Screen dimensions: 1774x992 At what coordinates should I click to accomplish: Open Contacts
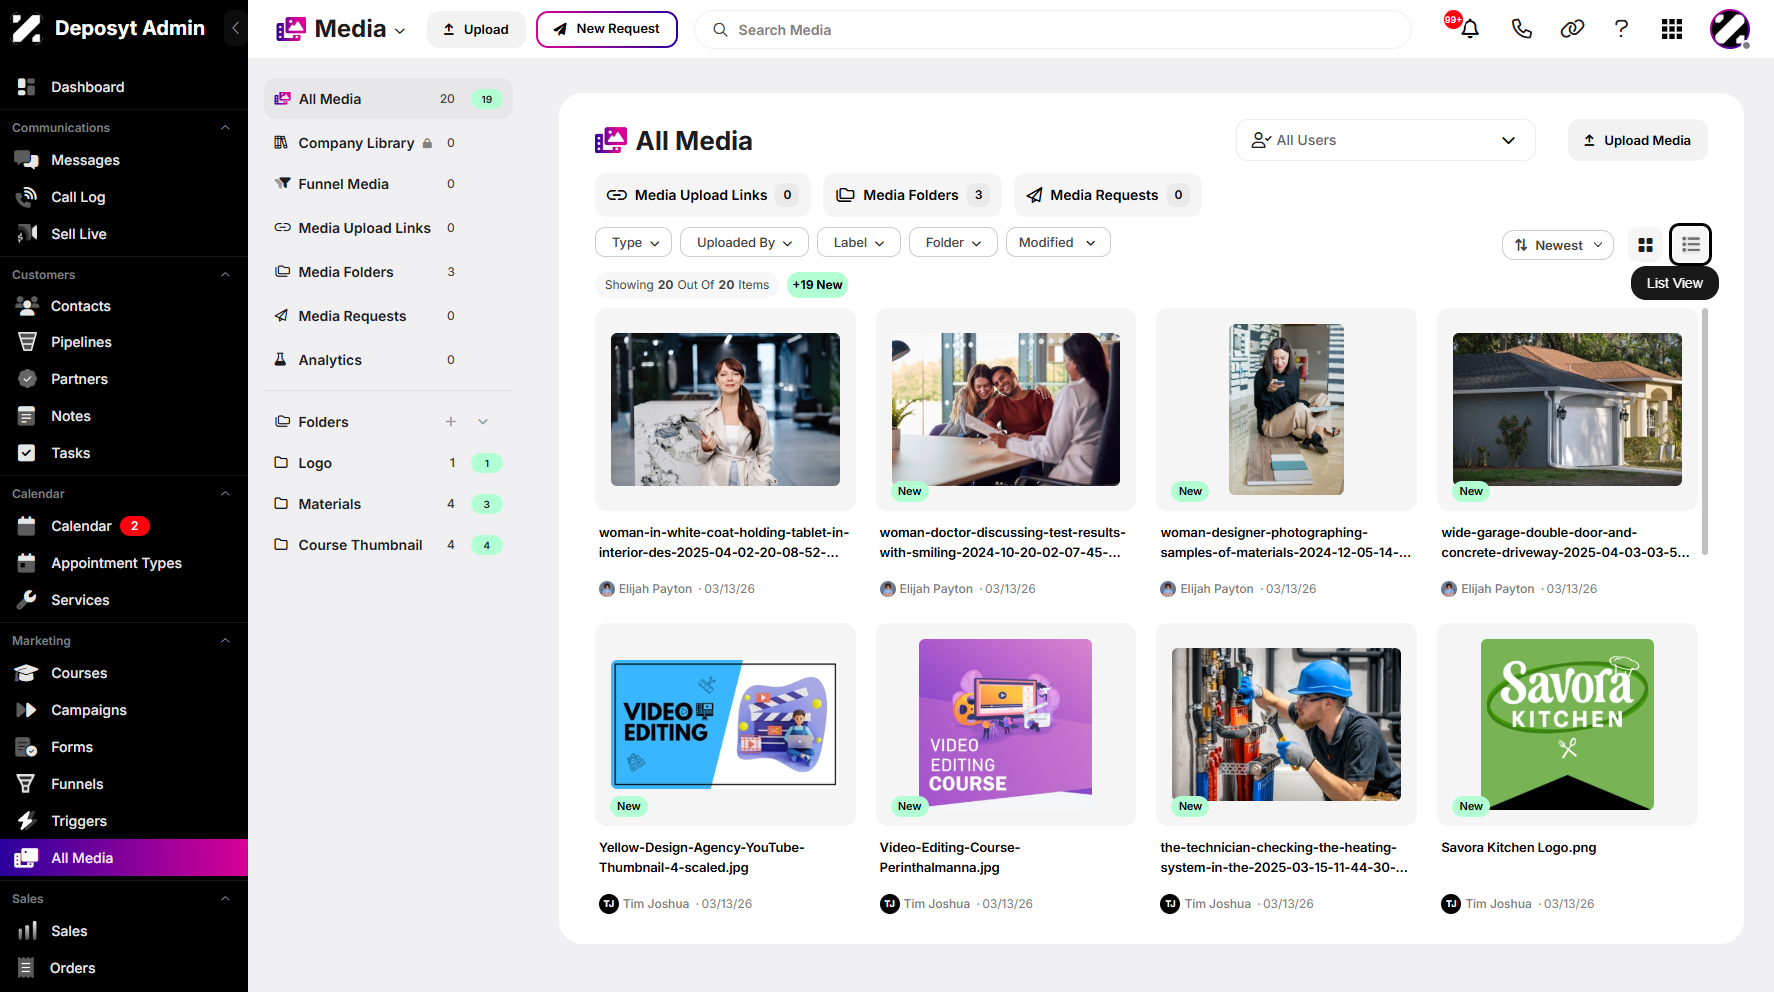pyautogui.click(x=124, y=306)
